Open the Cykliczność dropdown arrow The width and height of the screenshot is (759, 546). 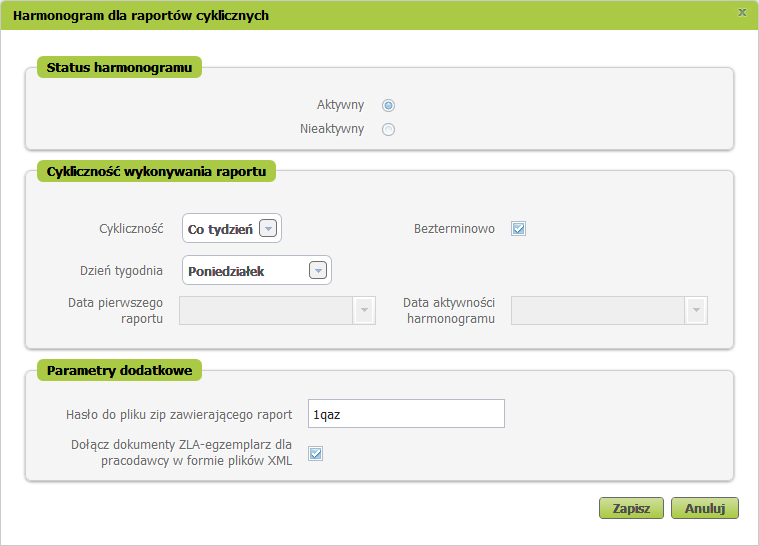coord(268,228)
